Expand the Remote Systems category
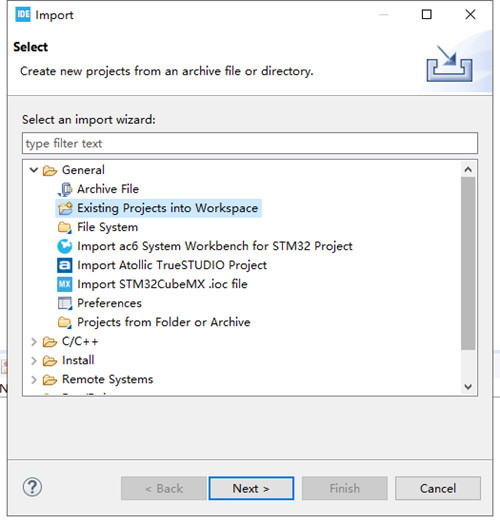 click(34, 380)
